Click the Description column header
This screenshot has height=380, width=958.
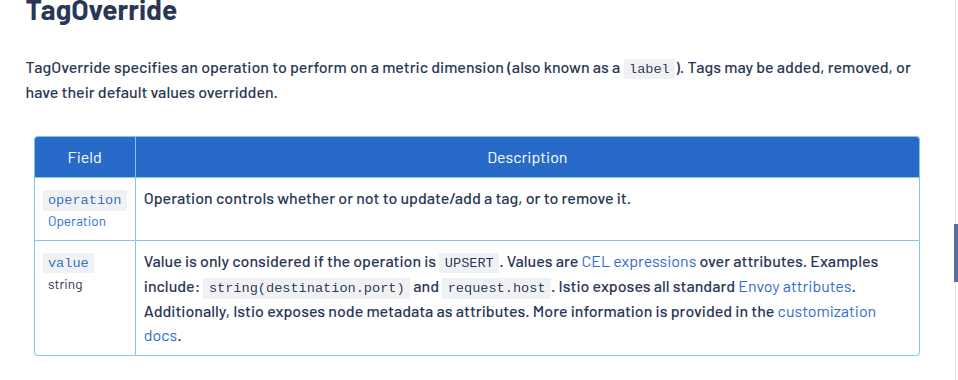click(x=527, y=158)
